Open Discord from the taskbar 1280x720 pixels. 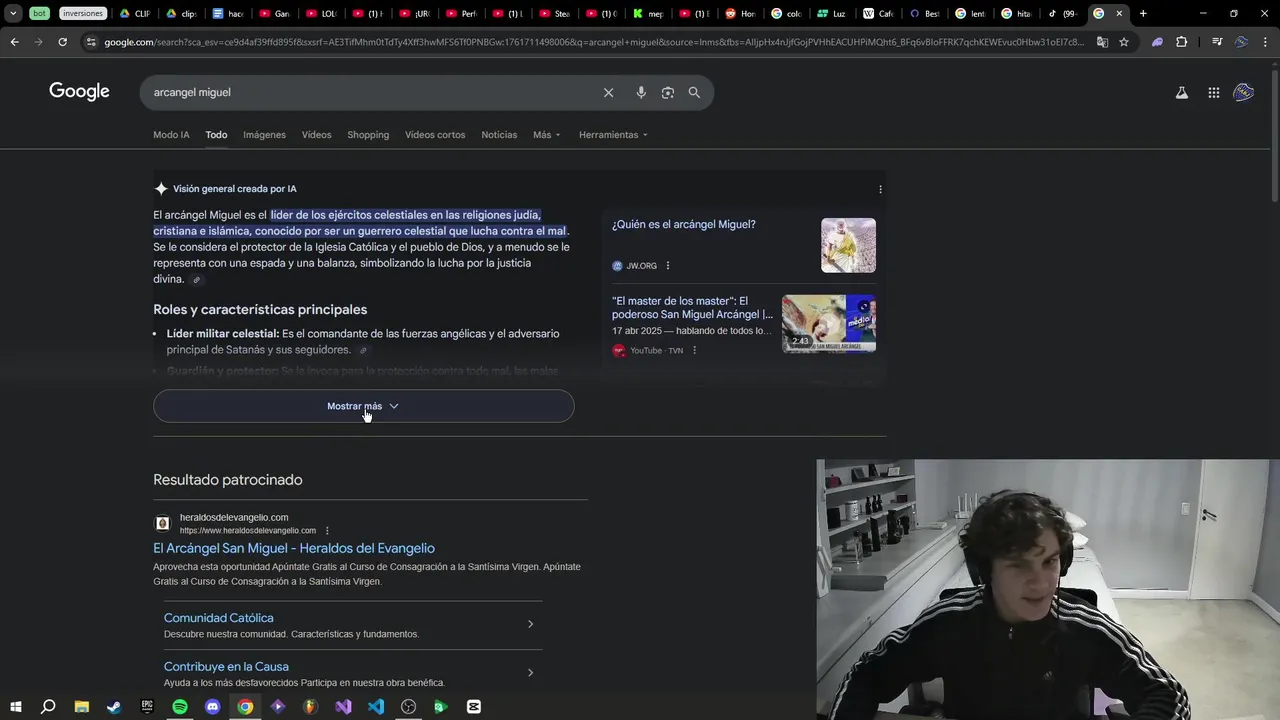(x=212, y=707)
